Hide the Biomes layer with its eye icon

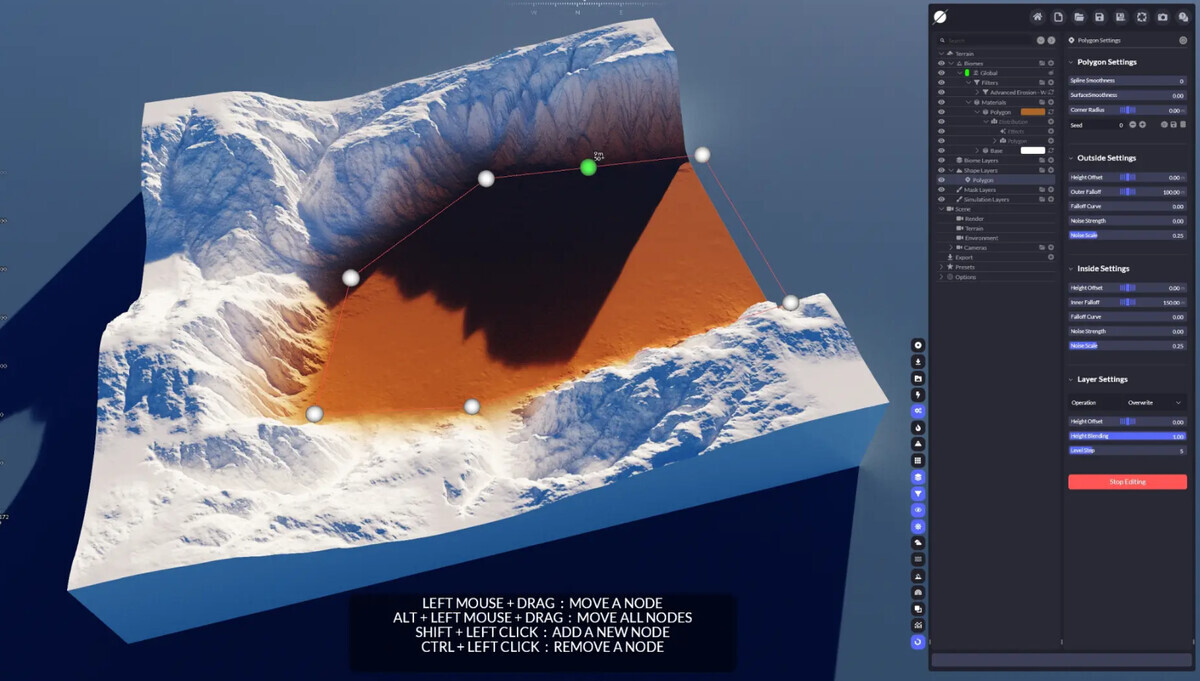[x=941, y=63]
